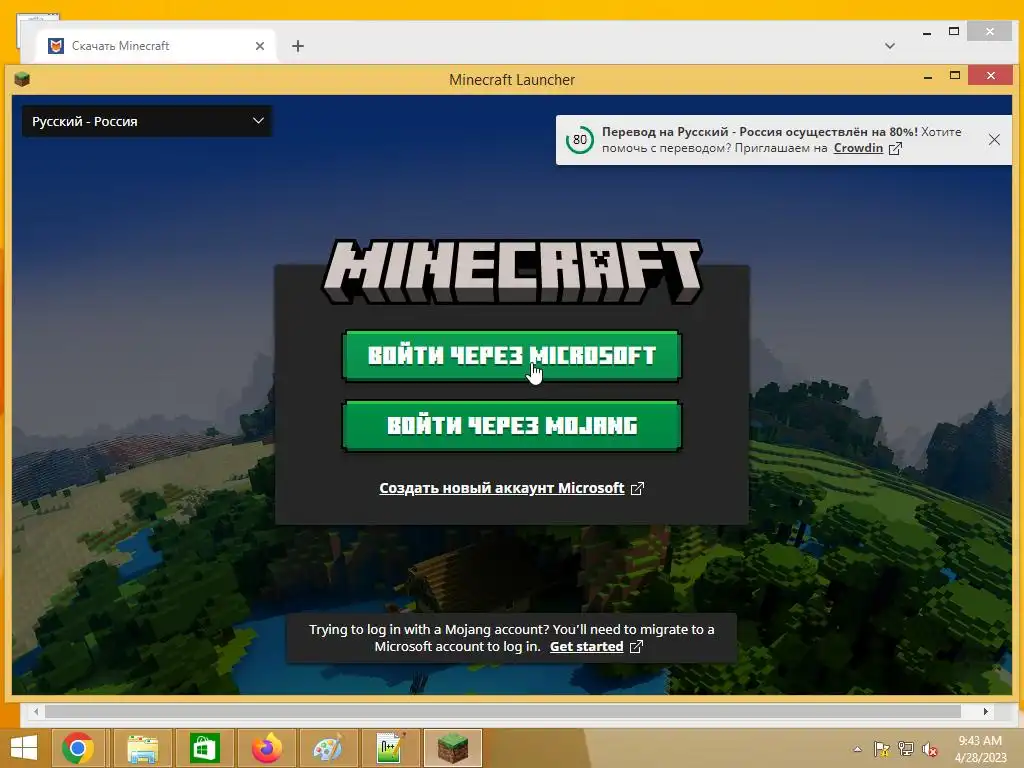Open the Windows Store taskbar icon
Image resolution: width=1024 pixels, height=768 pixels.
pyautogui.click(x=204, y=748)
